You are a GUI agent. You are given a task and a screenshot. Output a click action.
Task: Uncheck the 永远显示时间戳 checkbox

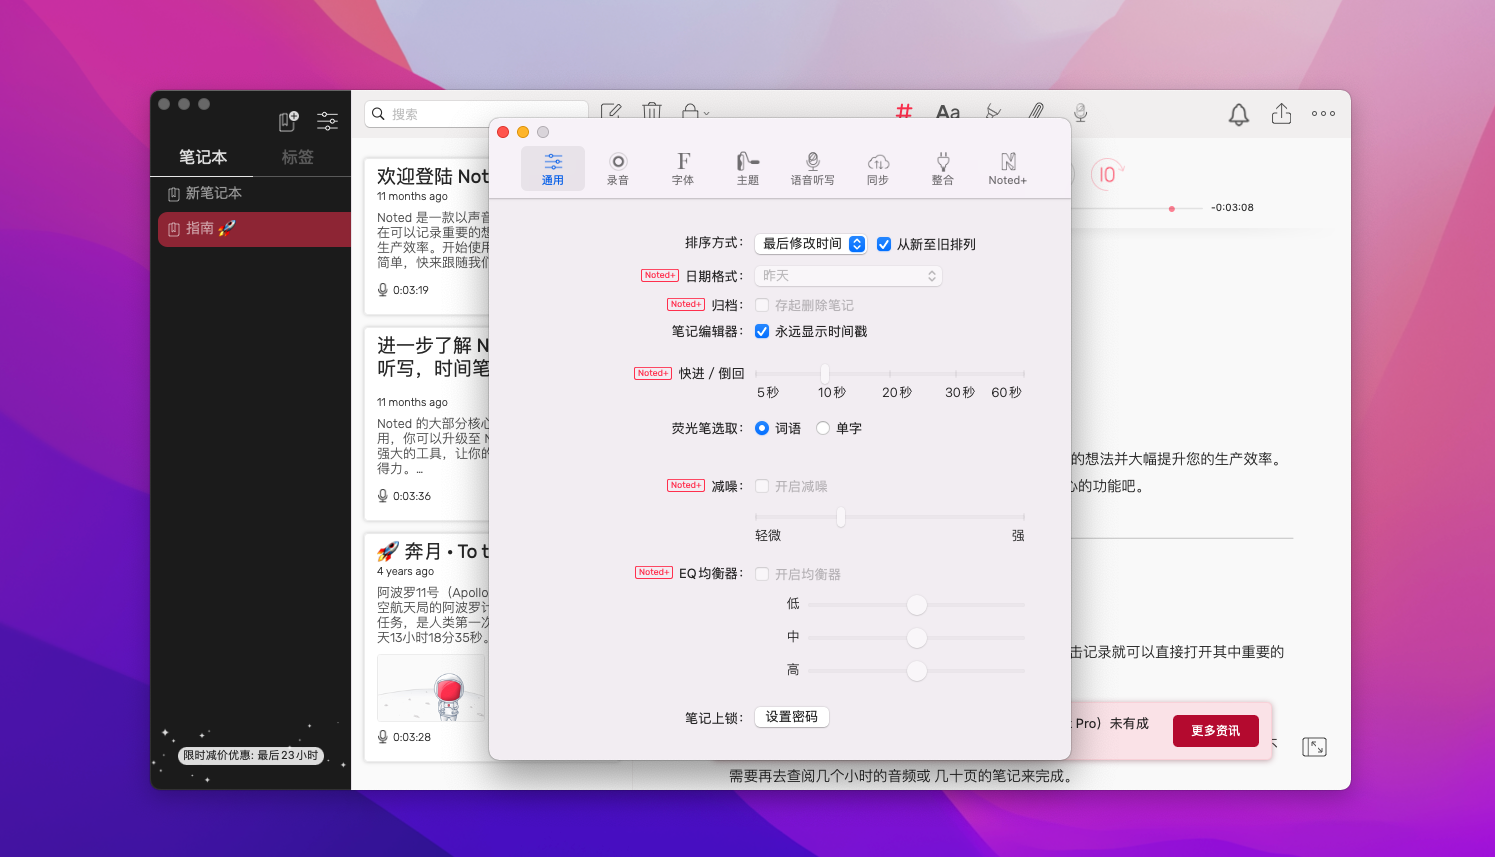pos(762,331)
